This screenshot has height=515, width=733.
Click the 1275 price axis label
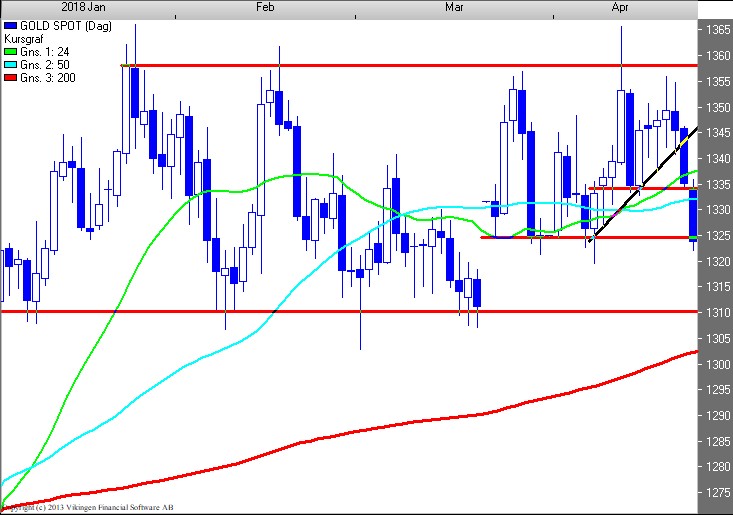[x=718, y=493]
